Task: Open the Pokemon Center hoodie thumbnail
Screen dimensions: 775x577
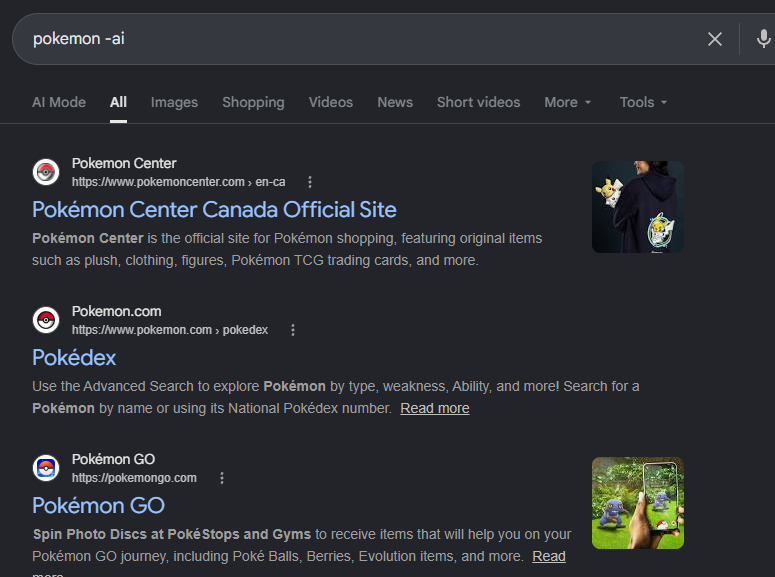Action: pyautogui.click(x=638, y=207)
